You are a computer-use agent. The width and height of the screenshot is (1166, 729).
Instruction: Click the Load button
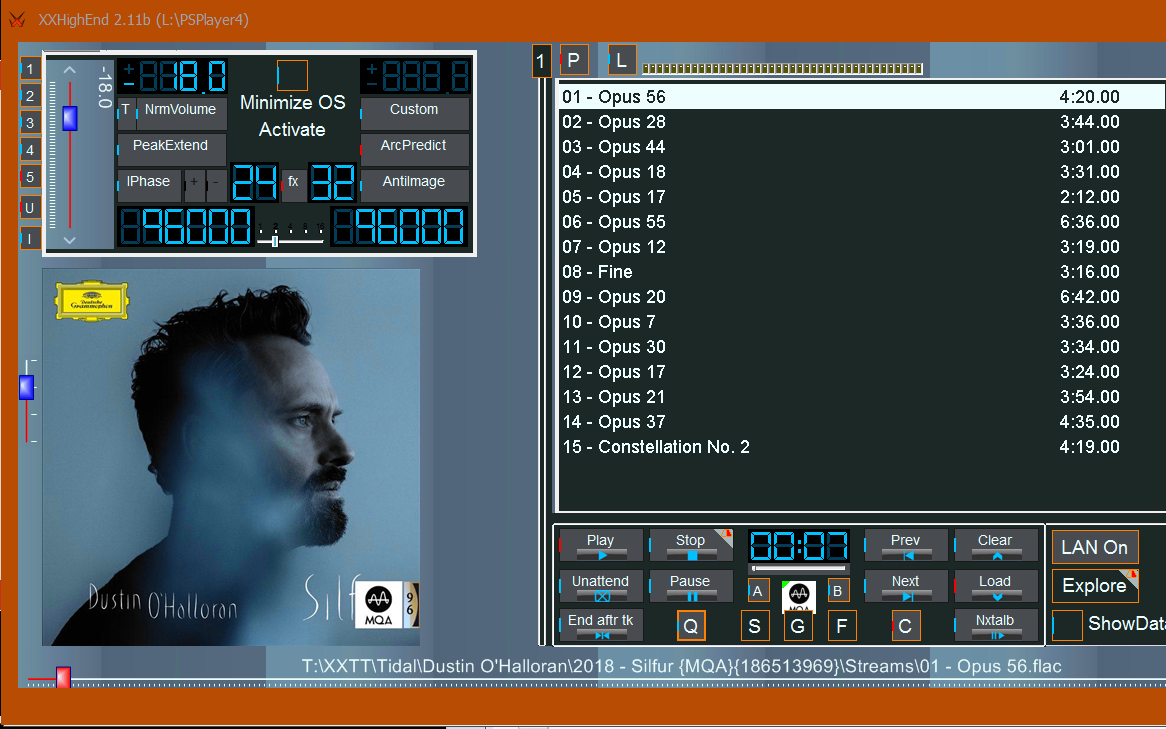click(996, 586)
